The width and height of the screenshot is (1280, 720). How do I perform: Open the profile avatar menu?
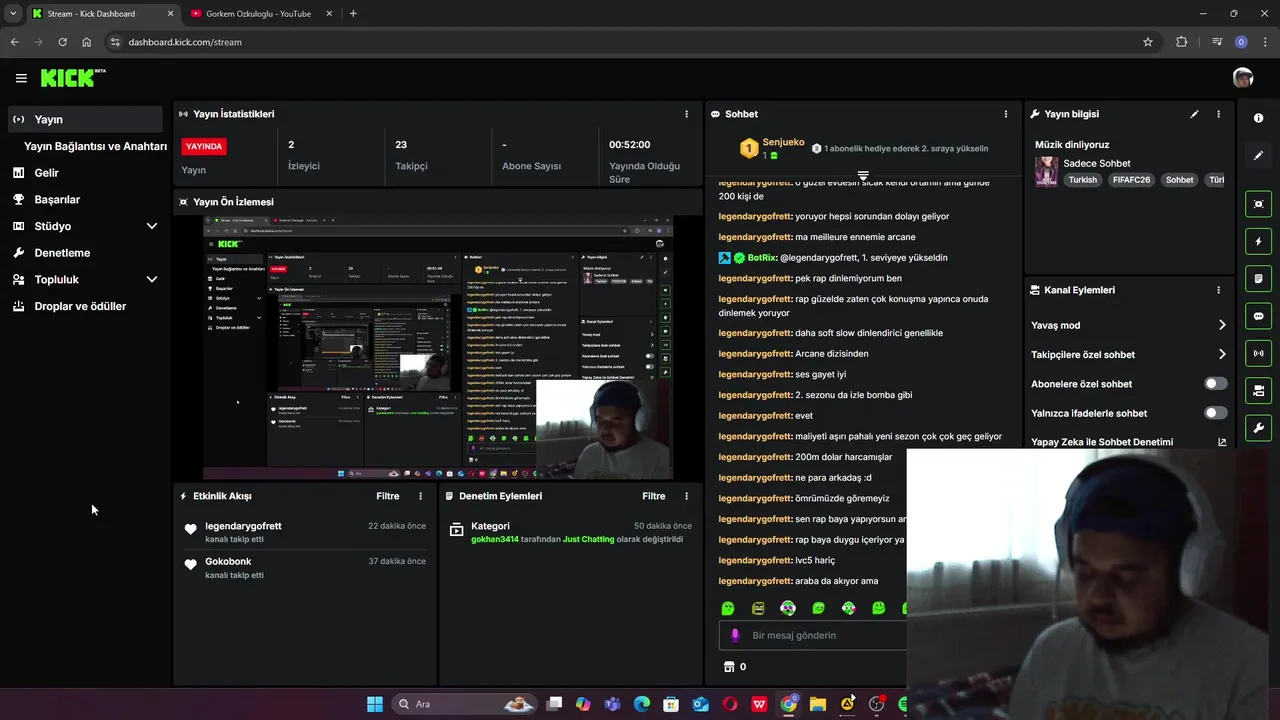(1243, 78)
